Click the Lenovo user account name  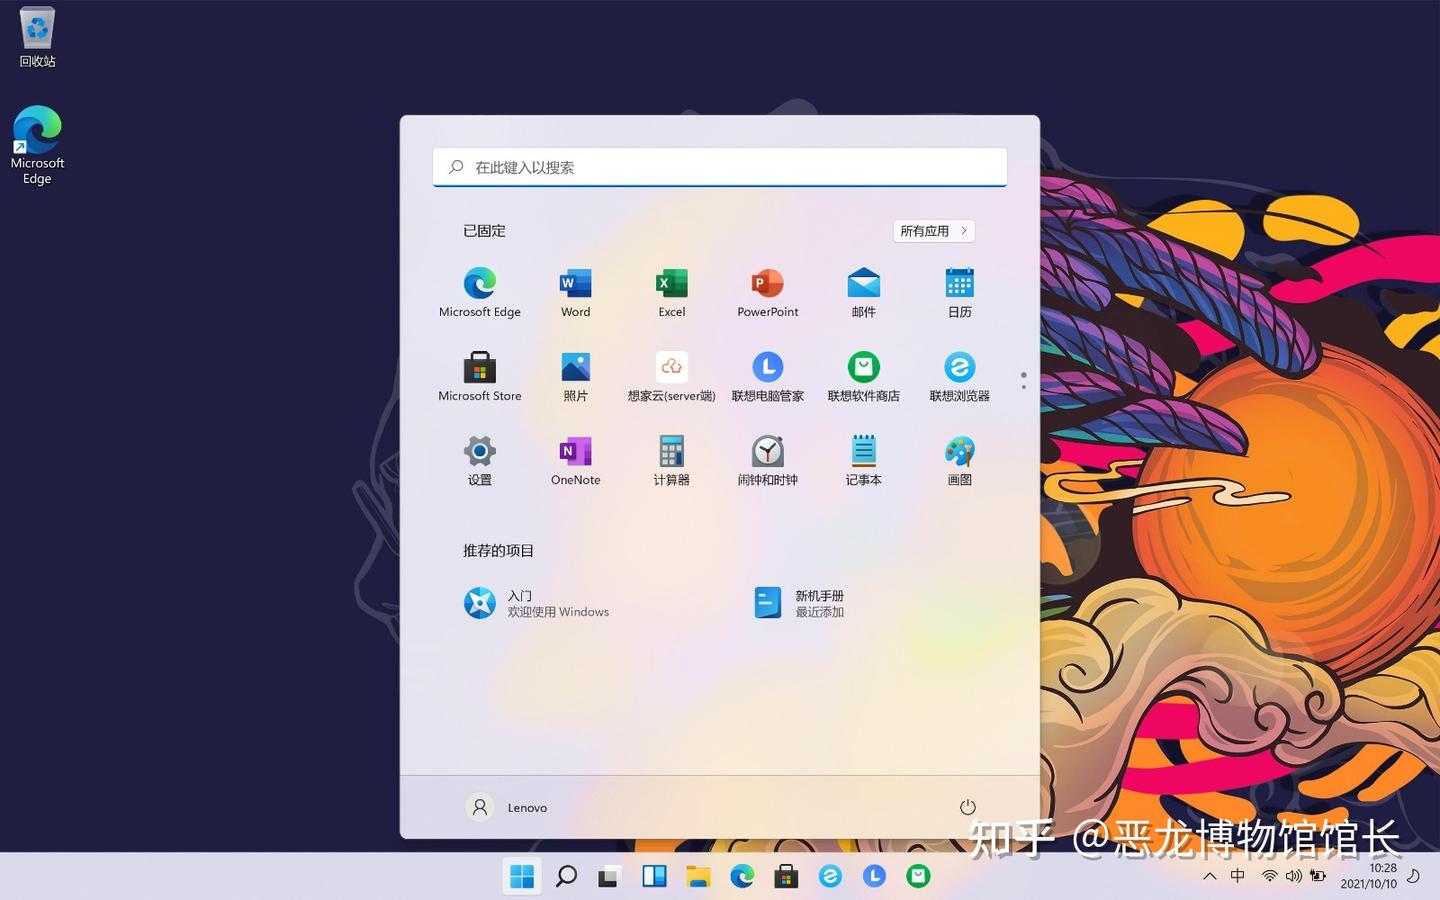click(527, 807)
